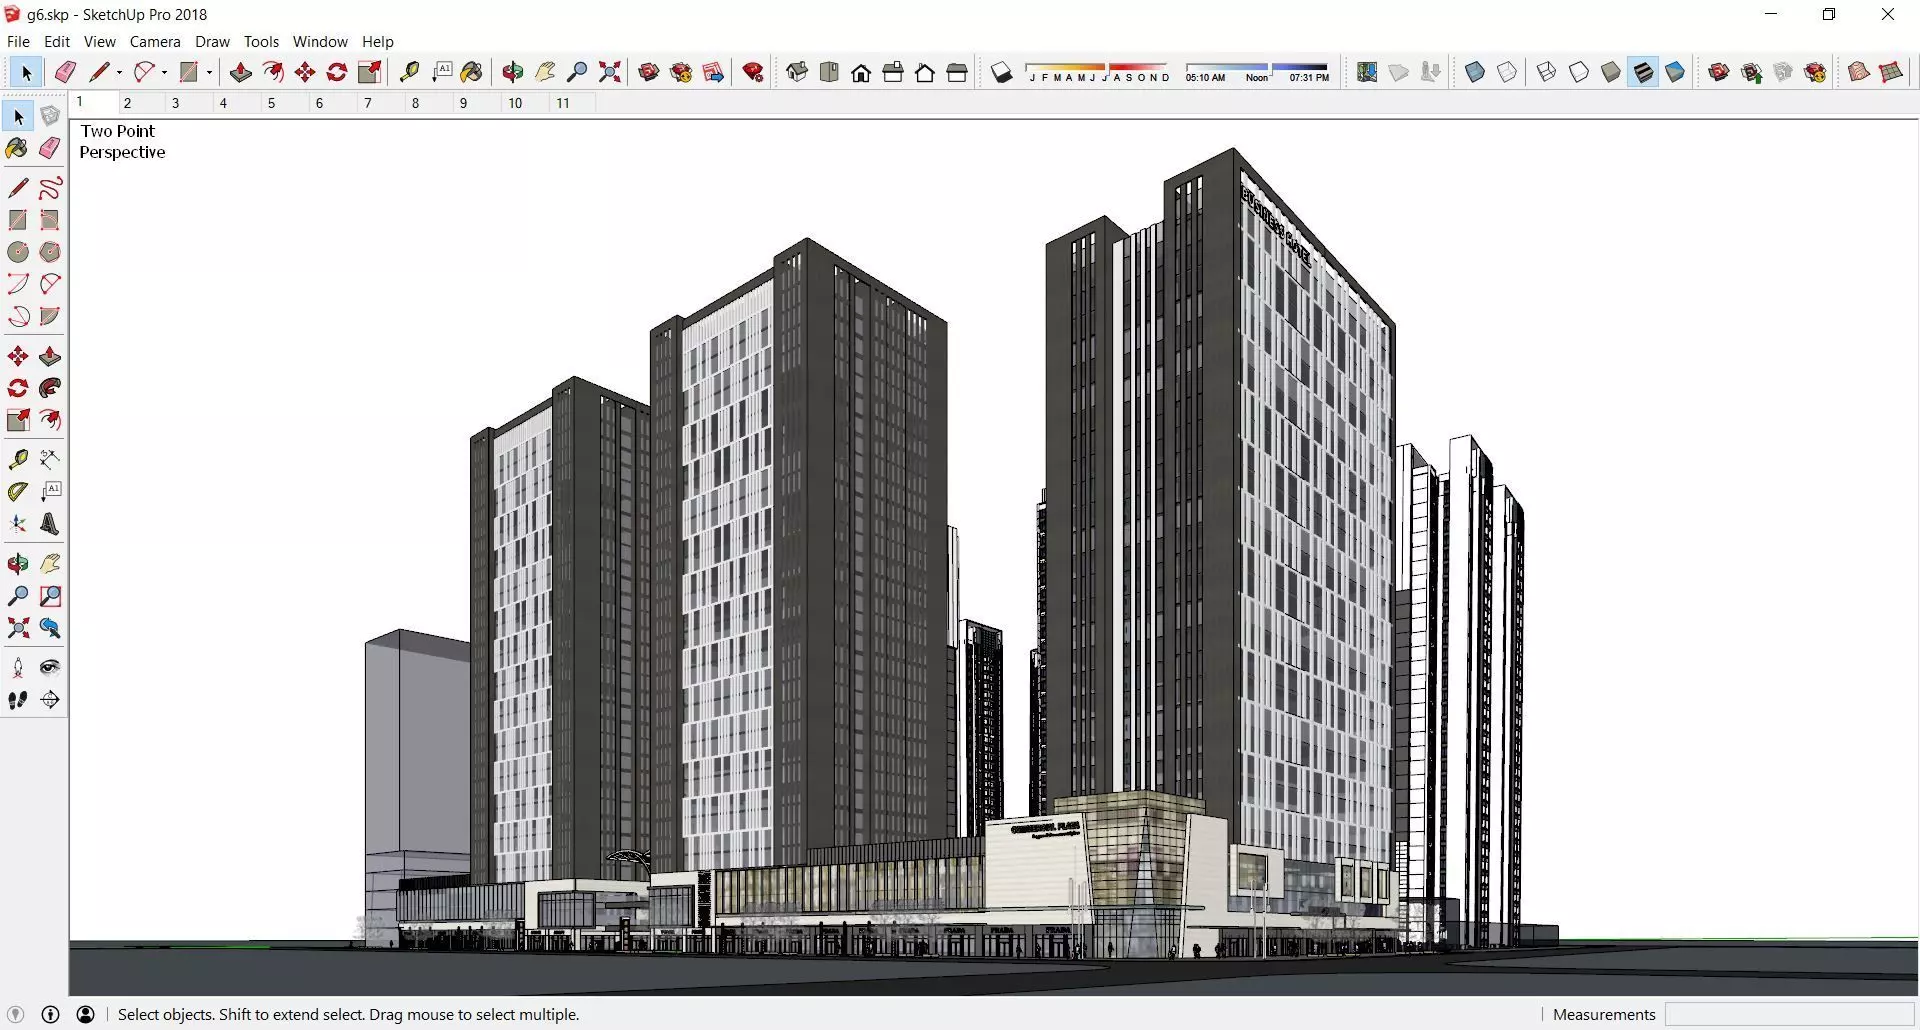Screen dimensions: 1920x1030
Task: Expand the Line tool dropdown arrow
Action: point(119,72)
